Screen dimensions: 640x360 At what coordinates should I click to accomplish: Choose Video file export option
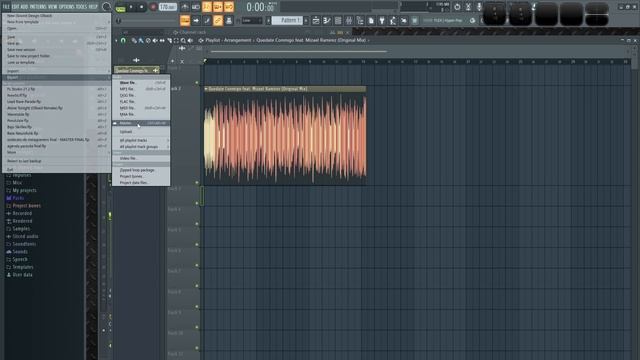141,158
